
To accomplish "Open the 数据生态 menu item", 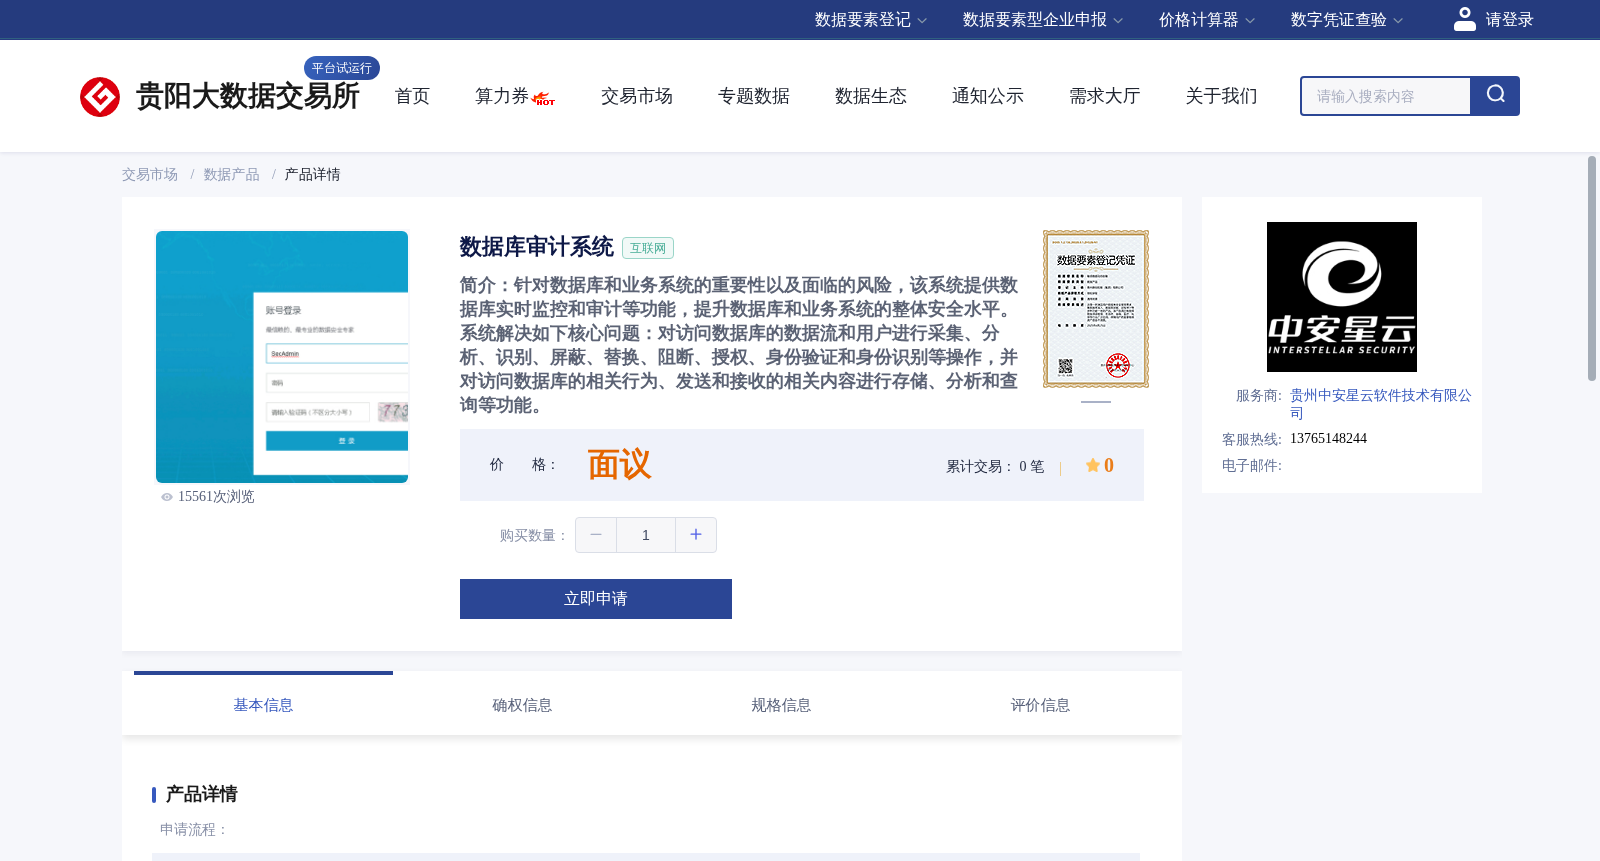I will [x=871, y=96].
